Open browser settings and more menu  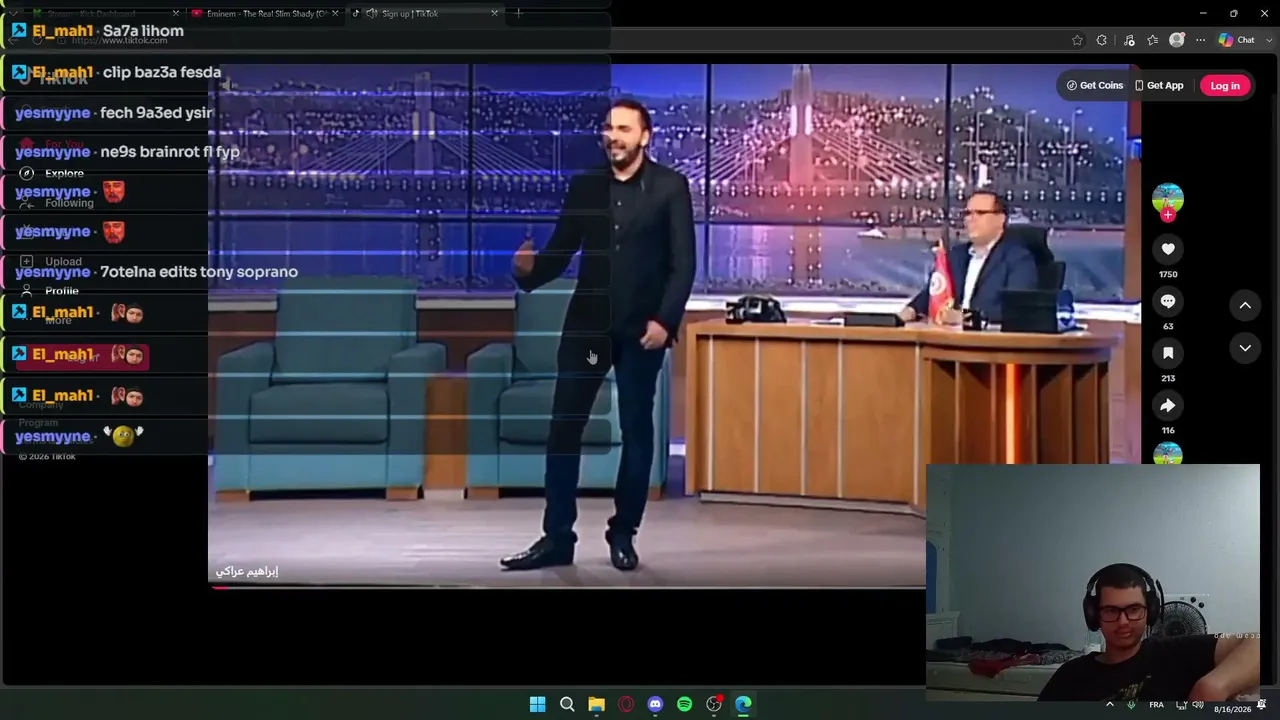coord(1200,40)
